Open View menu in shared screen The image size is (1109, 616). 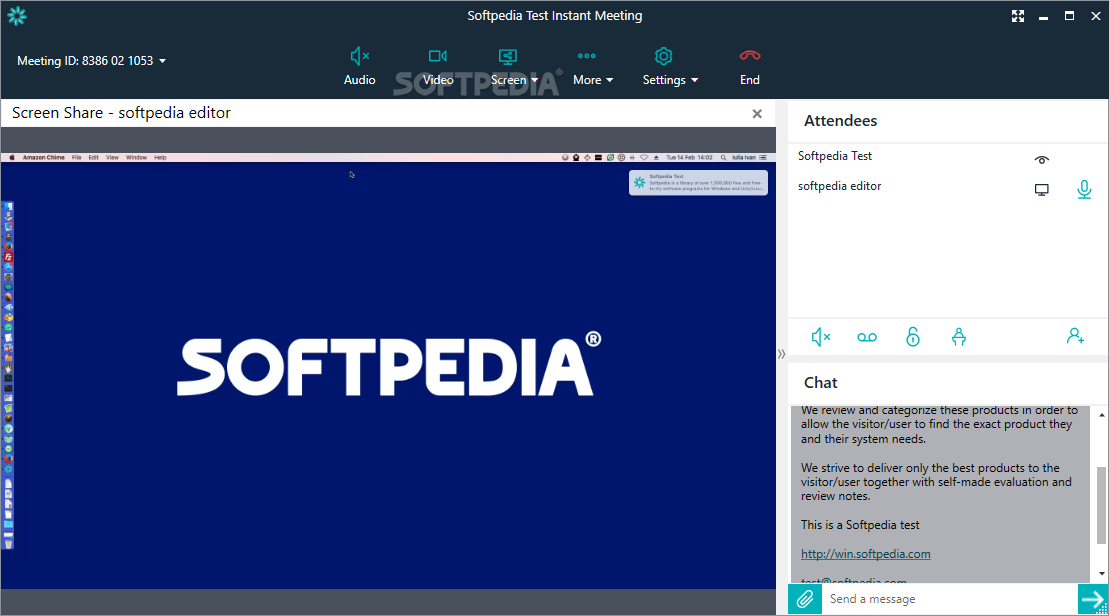112,158
